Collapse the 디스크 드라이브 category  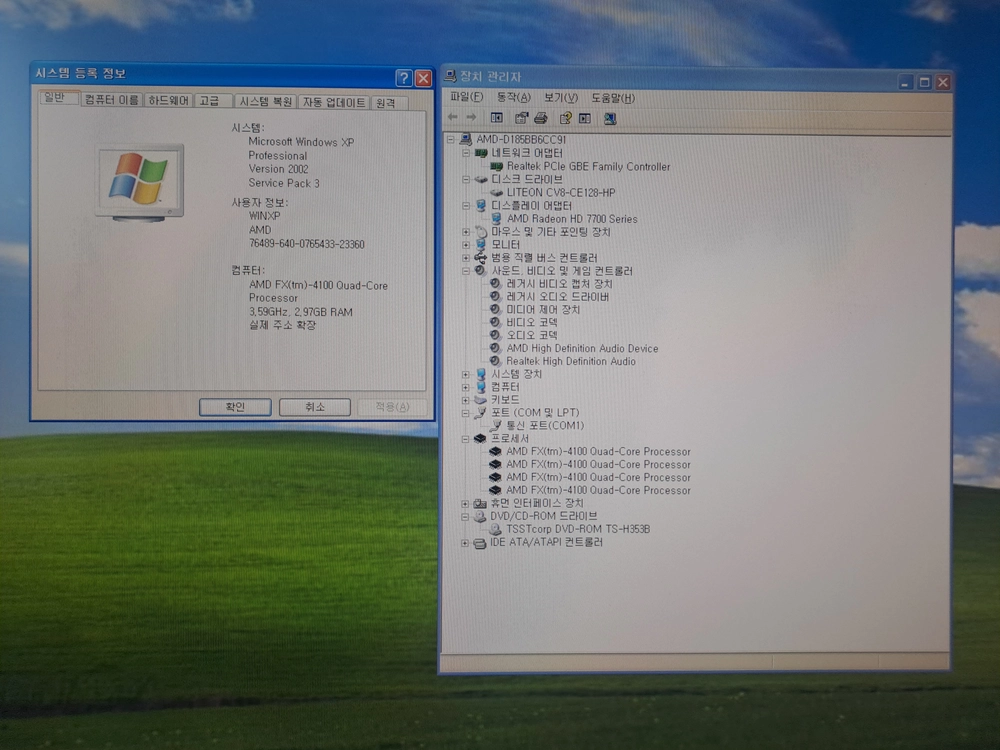(466, 179)
